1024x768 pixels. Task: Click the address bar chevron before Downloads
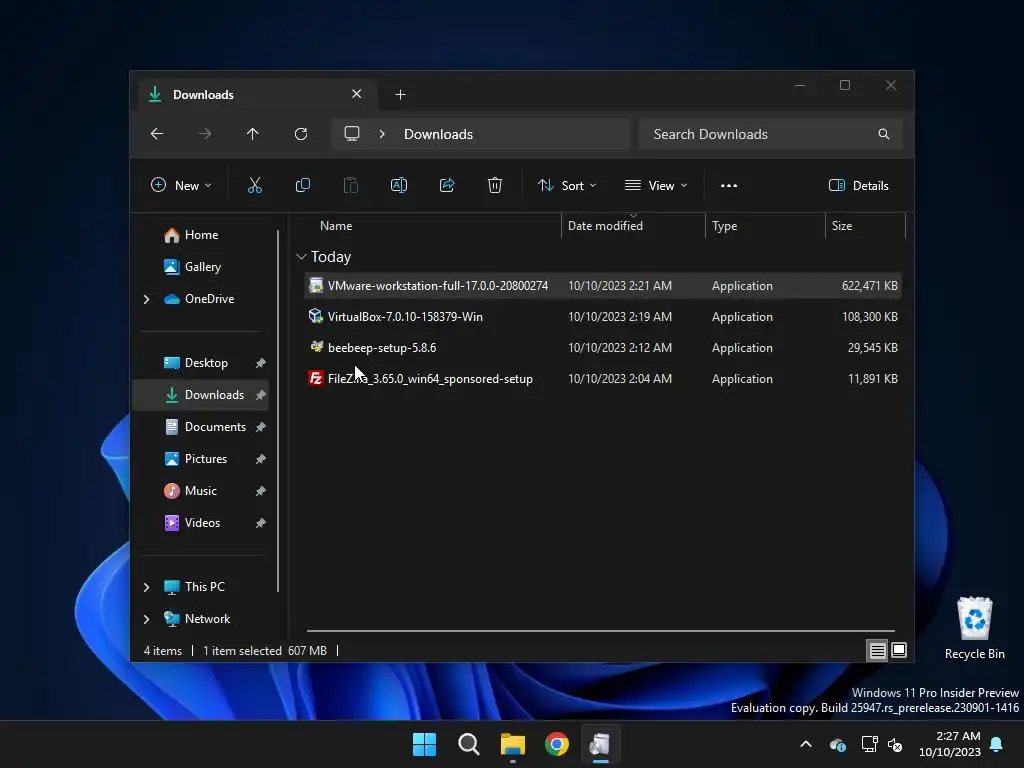(382, 134)
